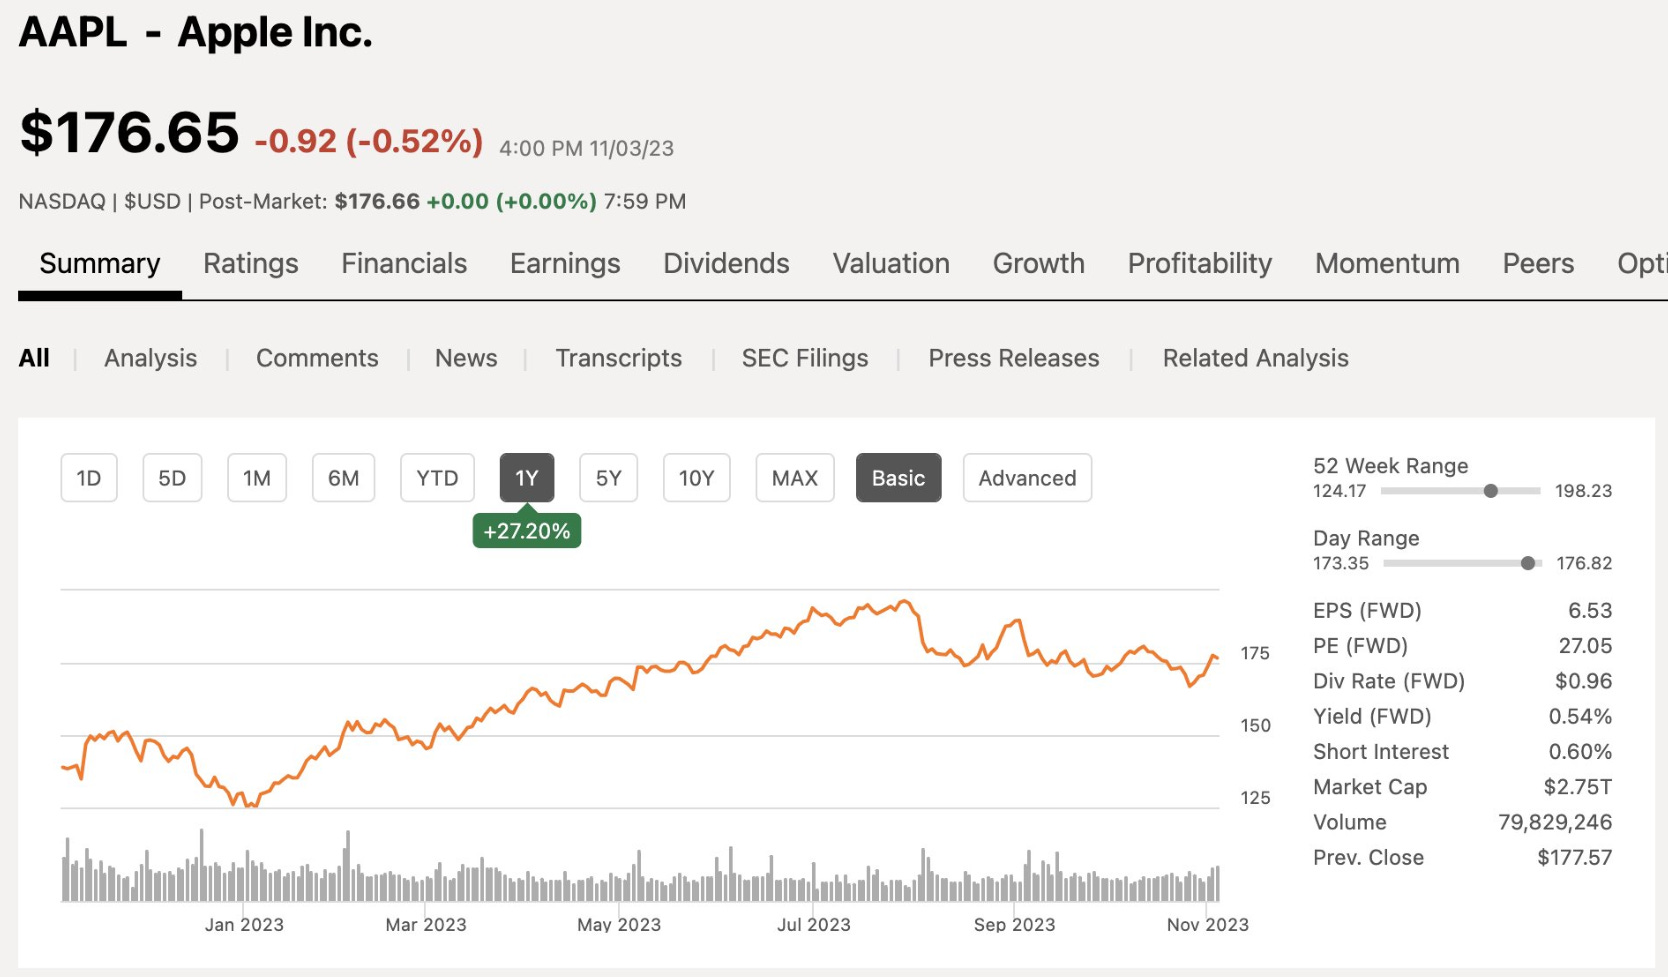The width and height of the screenshot is (1668, 977).
Task: Open the Peers tab
Action: (1538, 263)
